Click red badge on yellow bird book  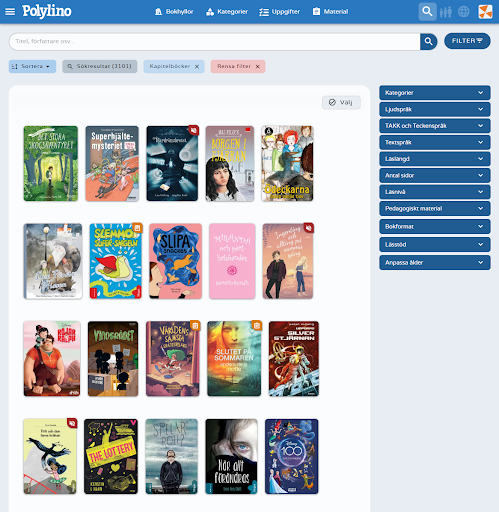pyautogui.click(x=72, y=423)
